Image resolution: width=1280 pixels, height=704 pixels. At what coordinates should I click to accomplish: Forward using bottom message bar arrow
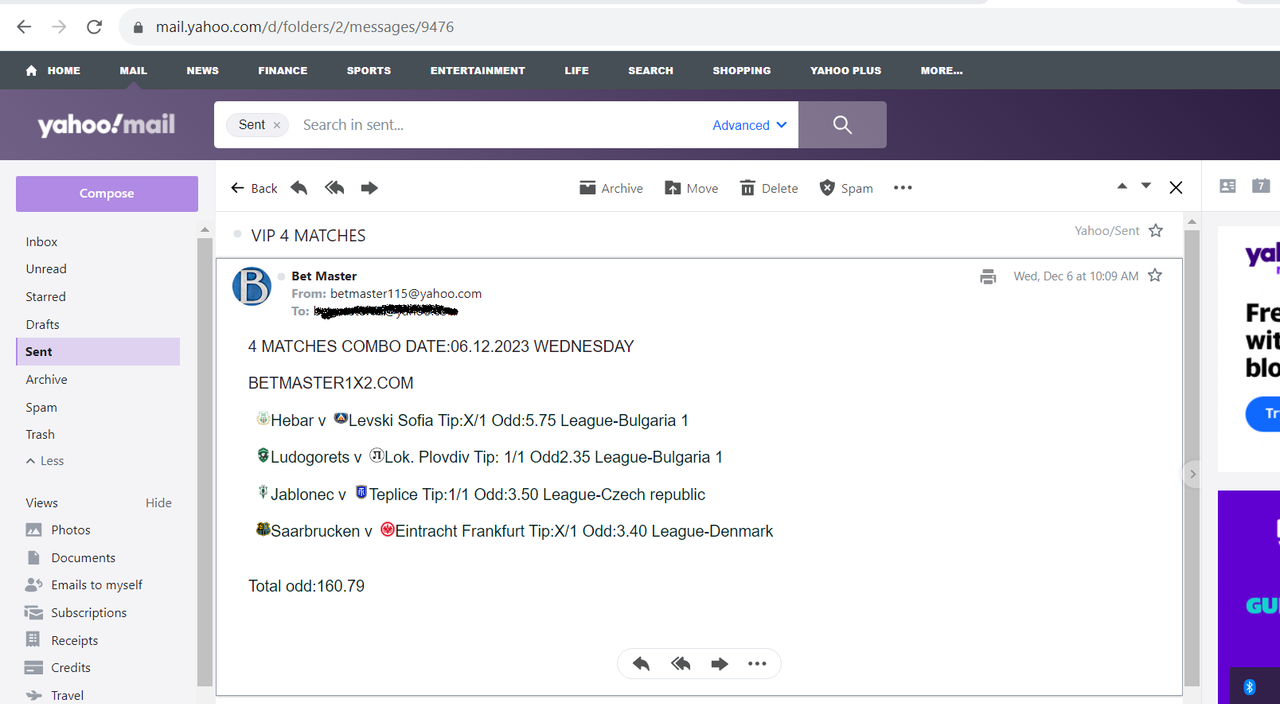click(x=719, y=664)
